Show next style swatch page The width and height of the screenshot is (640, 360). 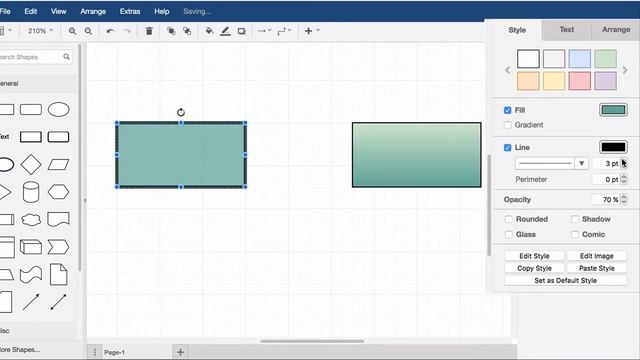pyautogui.click(x=625, y=70)
